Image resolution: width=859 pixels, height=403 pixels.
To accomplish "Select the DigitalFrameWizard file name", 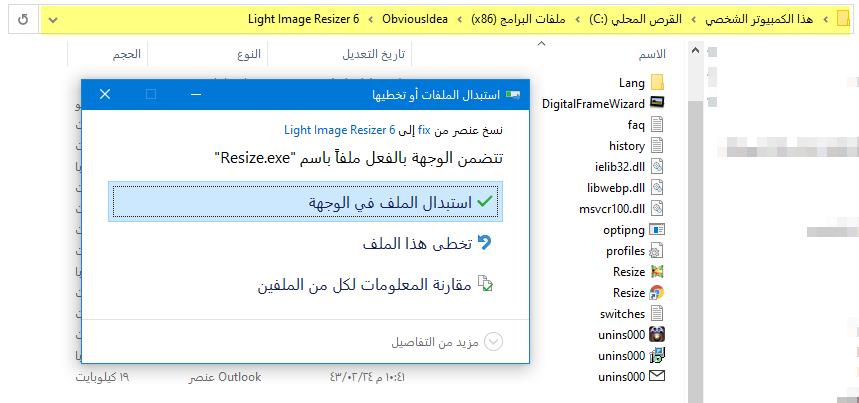I will [593, 103].
